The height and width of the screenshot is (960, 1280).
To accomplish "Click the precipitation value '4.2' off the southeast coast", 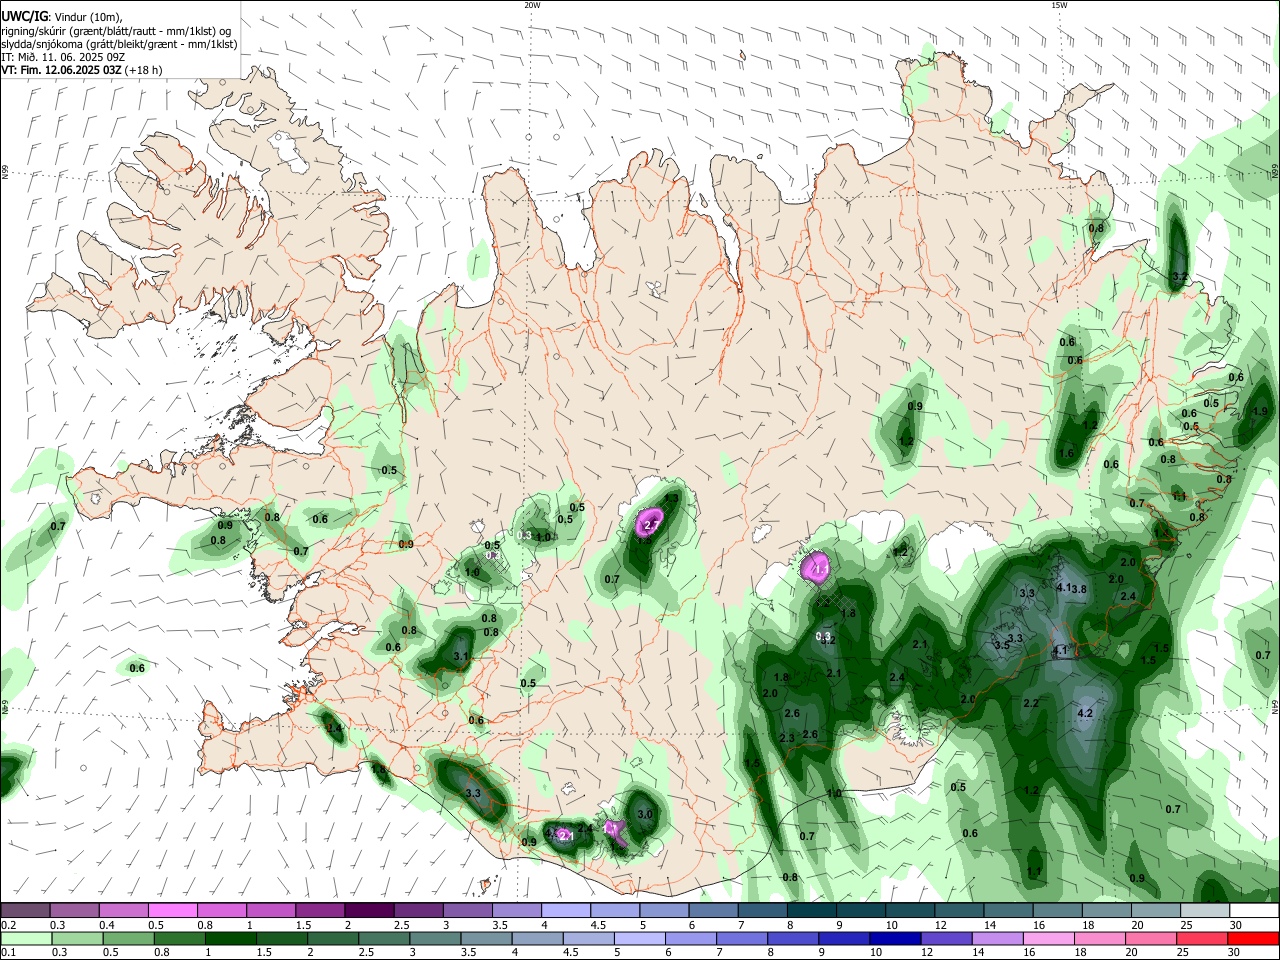I will coord(1085,714).
